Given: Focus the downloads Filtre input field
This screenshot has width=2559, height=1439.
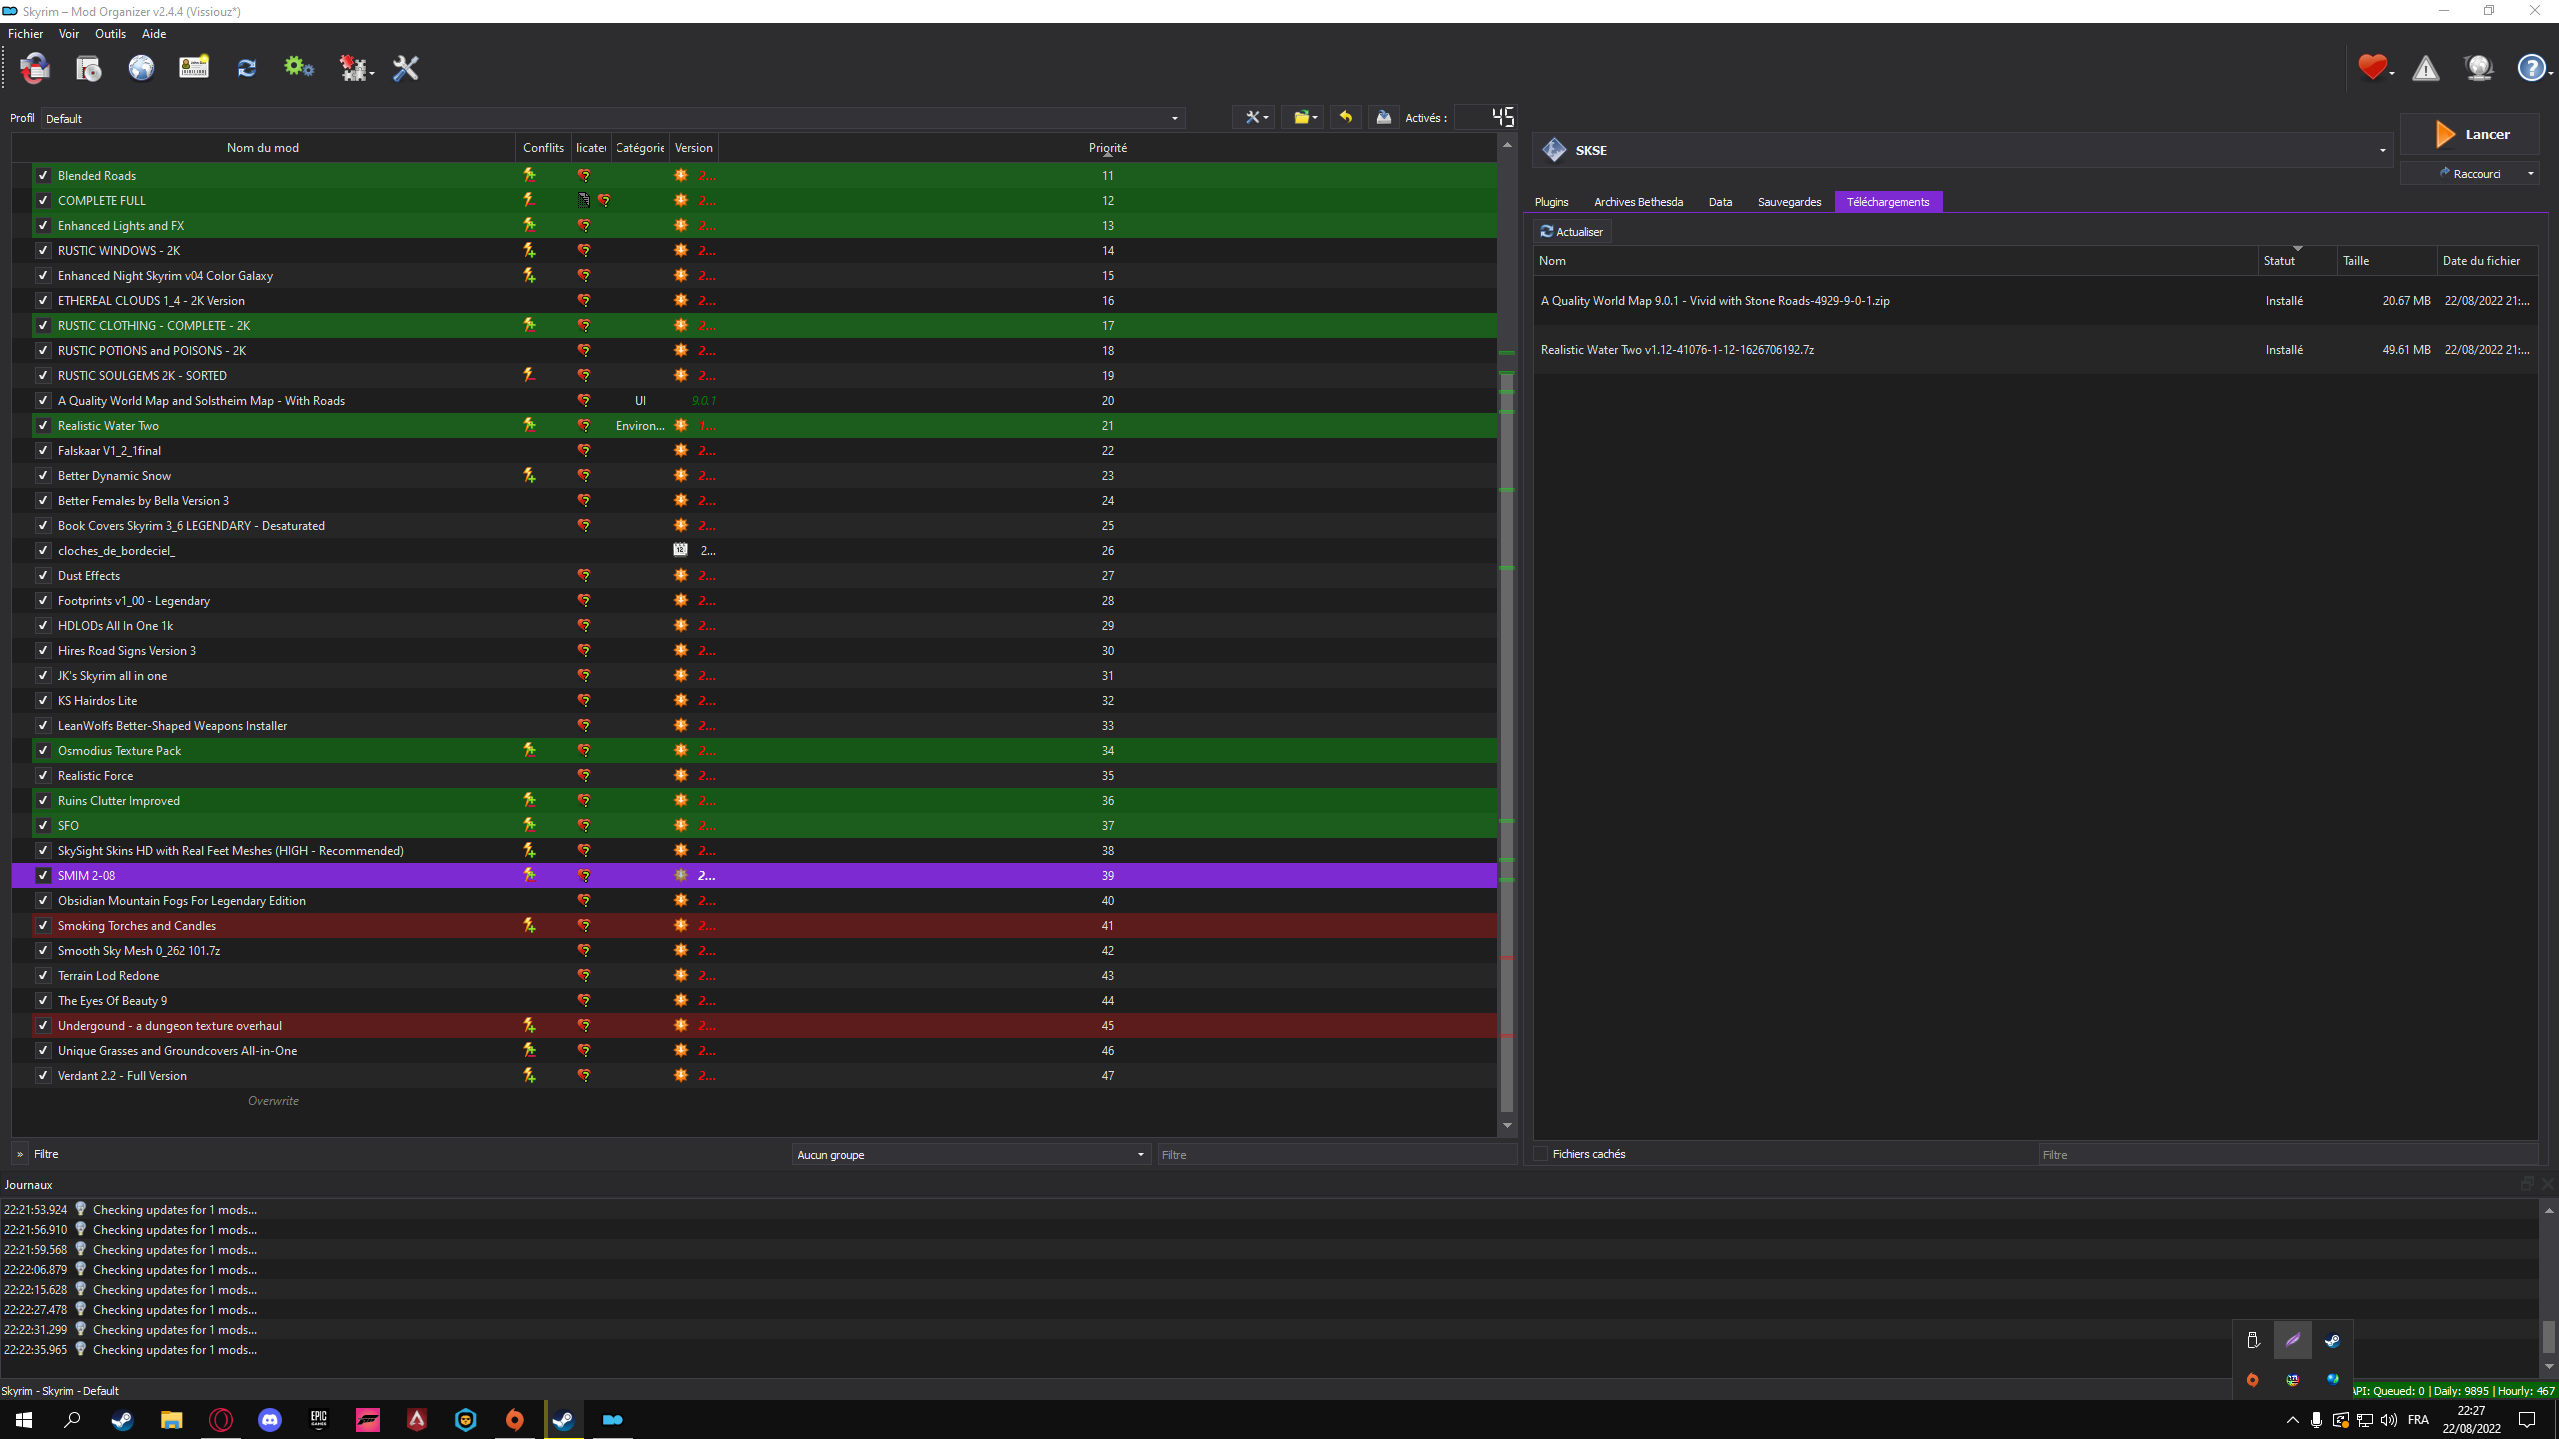Looking at the screenshot, I should point(2287,1155).
